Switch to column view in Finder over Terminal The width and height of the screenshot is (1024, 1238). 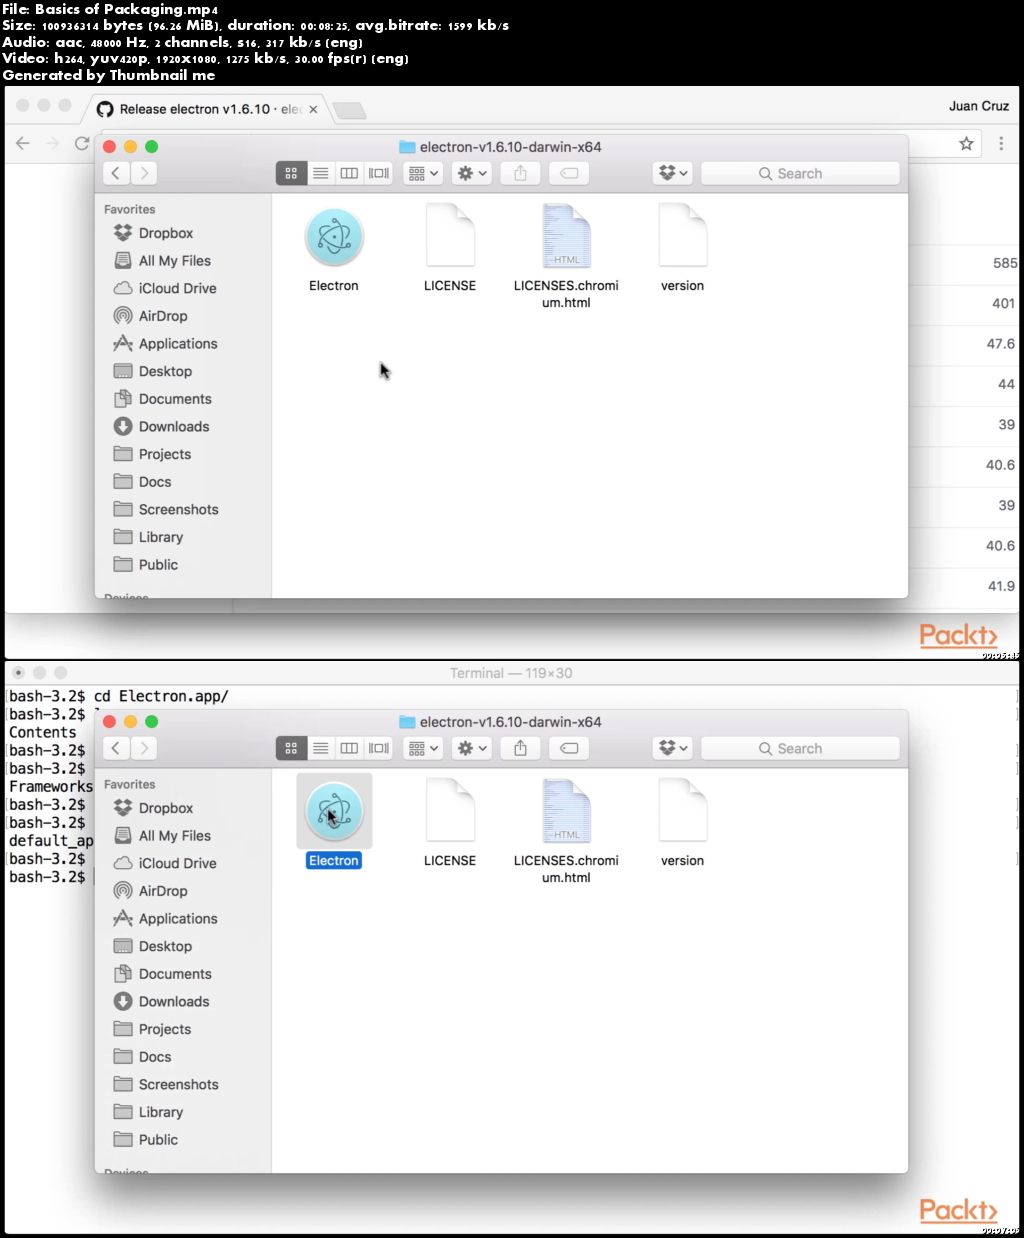click(x=349, y=748)
